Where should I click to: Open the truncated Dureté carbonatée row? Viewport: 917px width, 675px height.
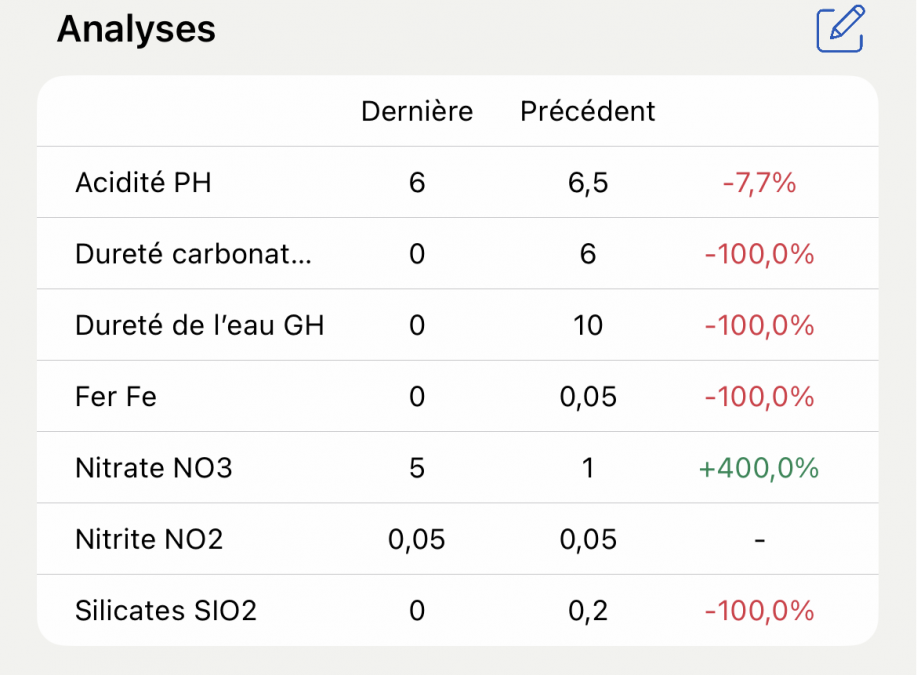click(193, 254)
